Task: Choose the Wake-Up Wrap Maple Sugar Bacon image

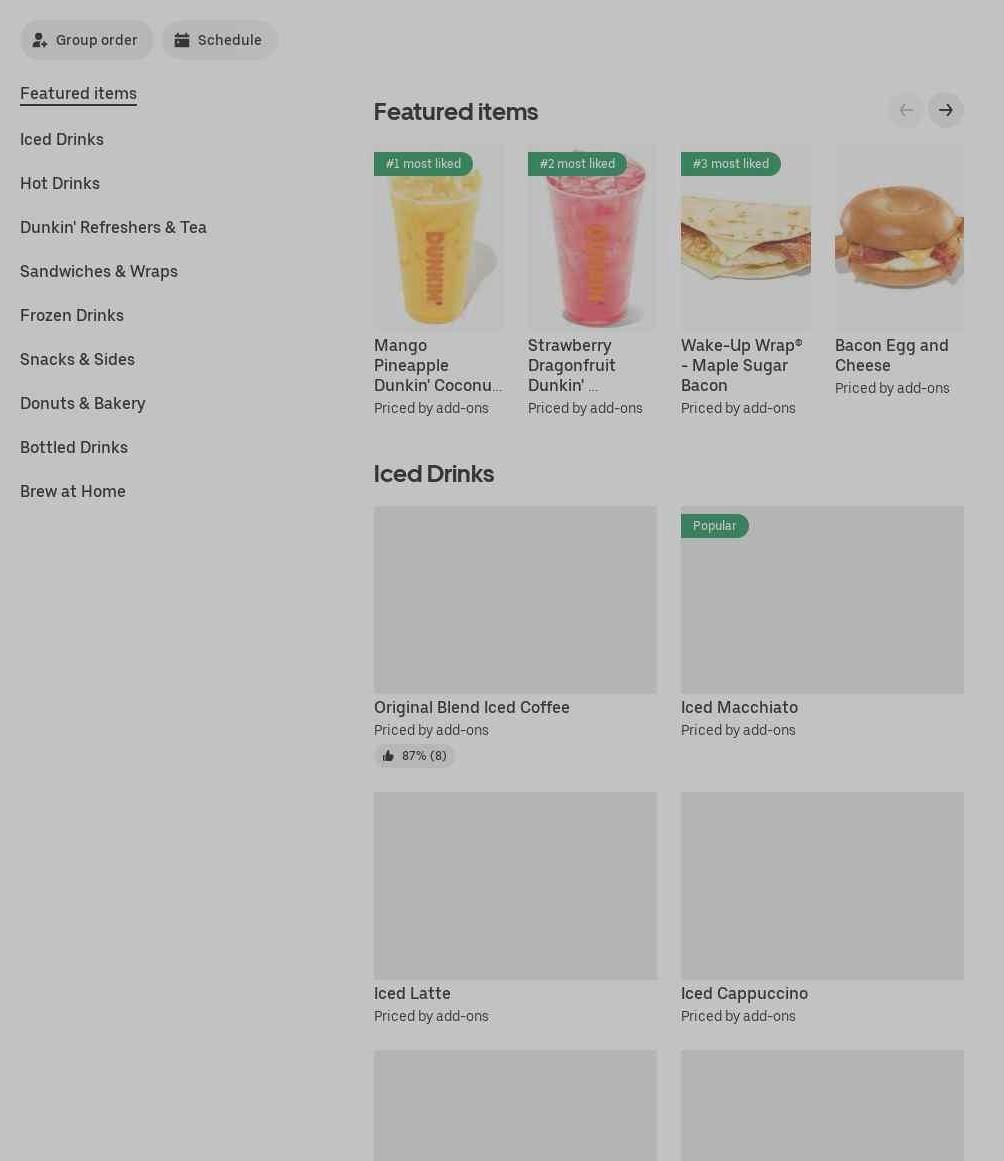Action: coord(746,237)
